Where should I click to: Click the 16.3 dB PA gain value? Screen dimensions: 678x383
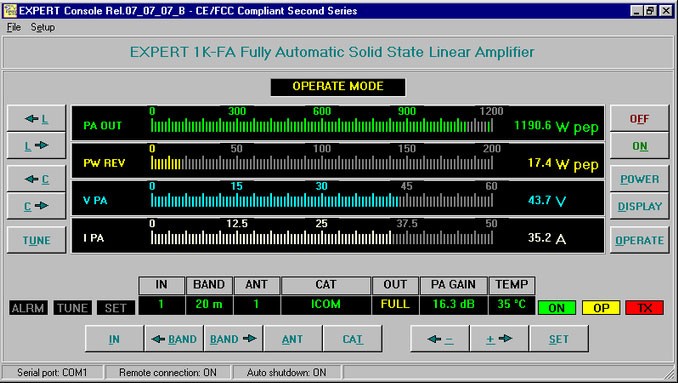[x=454, y=304]
